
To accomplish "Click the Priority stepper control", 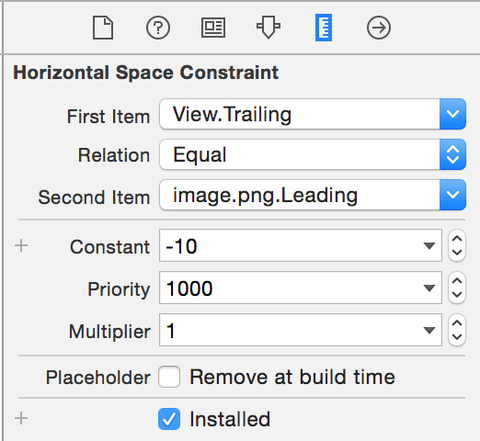I will [457, 288].
